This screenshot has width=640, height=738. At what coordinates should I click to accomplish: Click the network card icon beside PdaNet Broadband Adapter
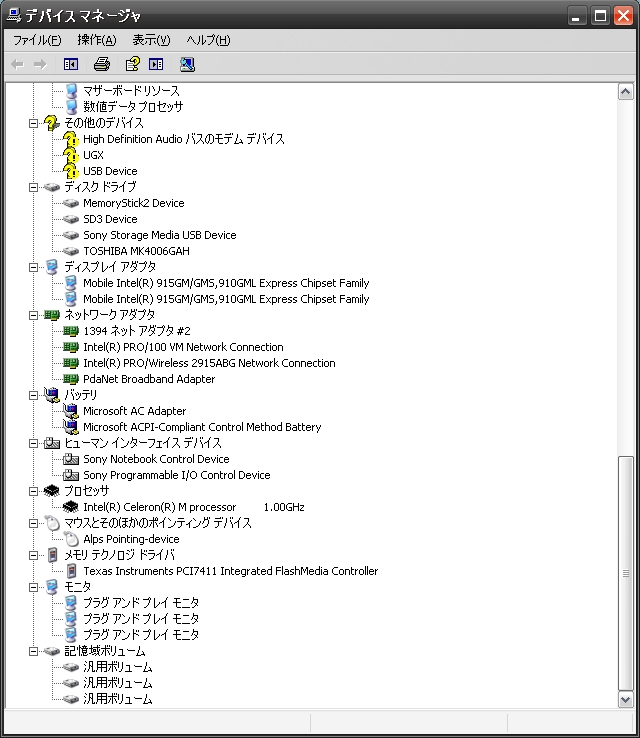(71, 379)
